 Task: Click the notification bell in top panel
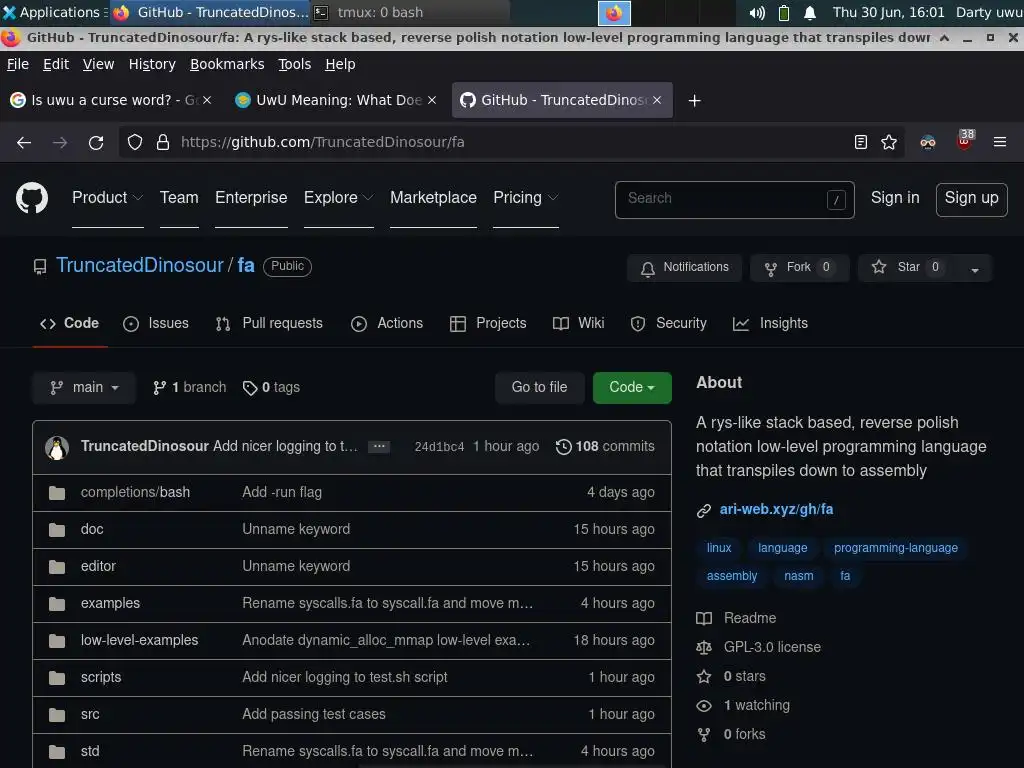(810, 12)
